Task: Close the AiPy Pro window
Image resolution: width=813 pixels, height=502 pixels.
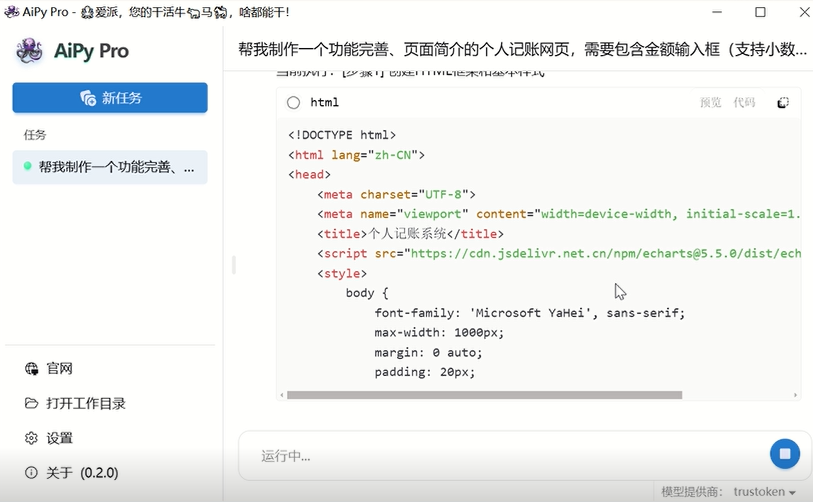Action: point(804,12)
